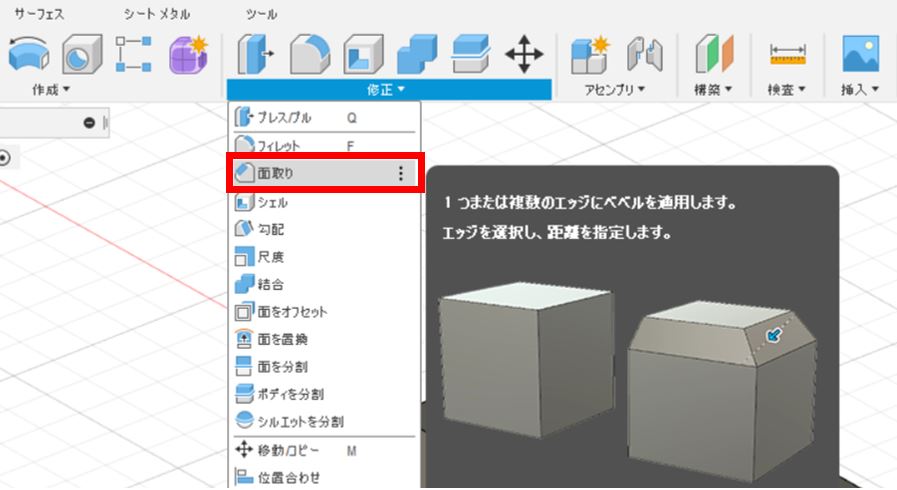Click the Offset Plane construct icon
Image resolution: width=897 pixels, height=490 pixels.
[x=714, y=54]
